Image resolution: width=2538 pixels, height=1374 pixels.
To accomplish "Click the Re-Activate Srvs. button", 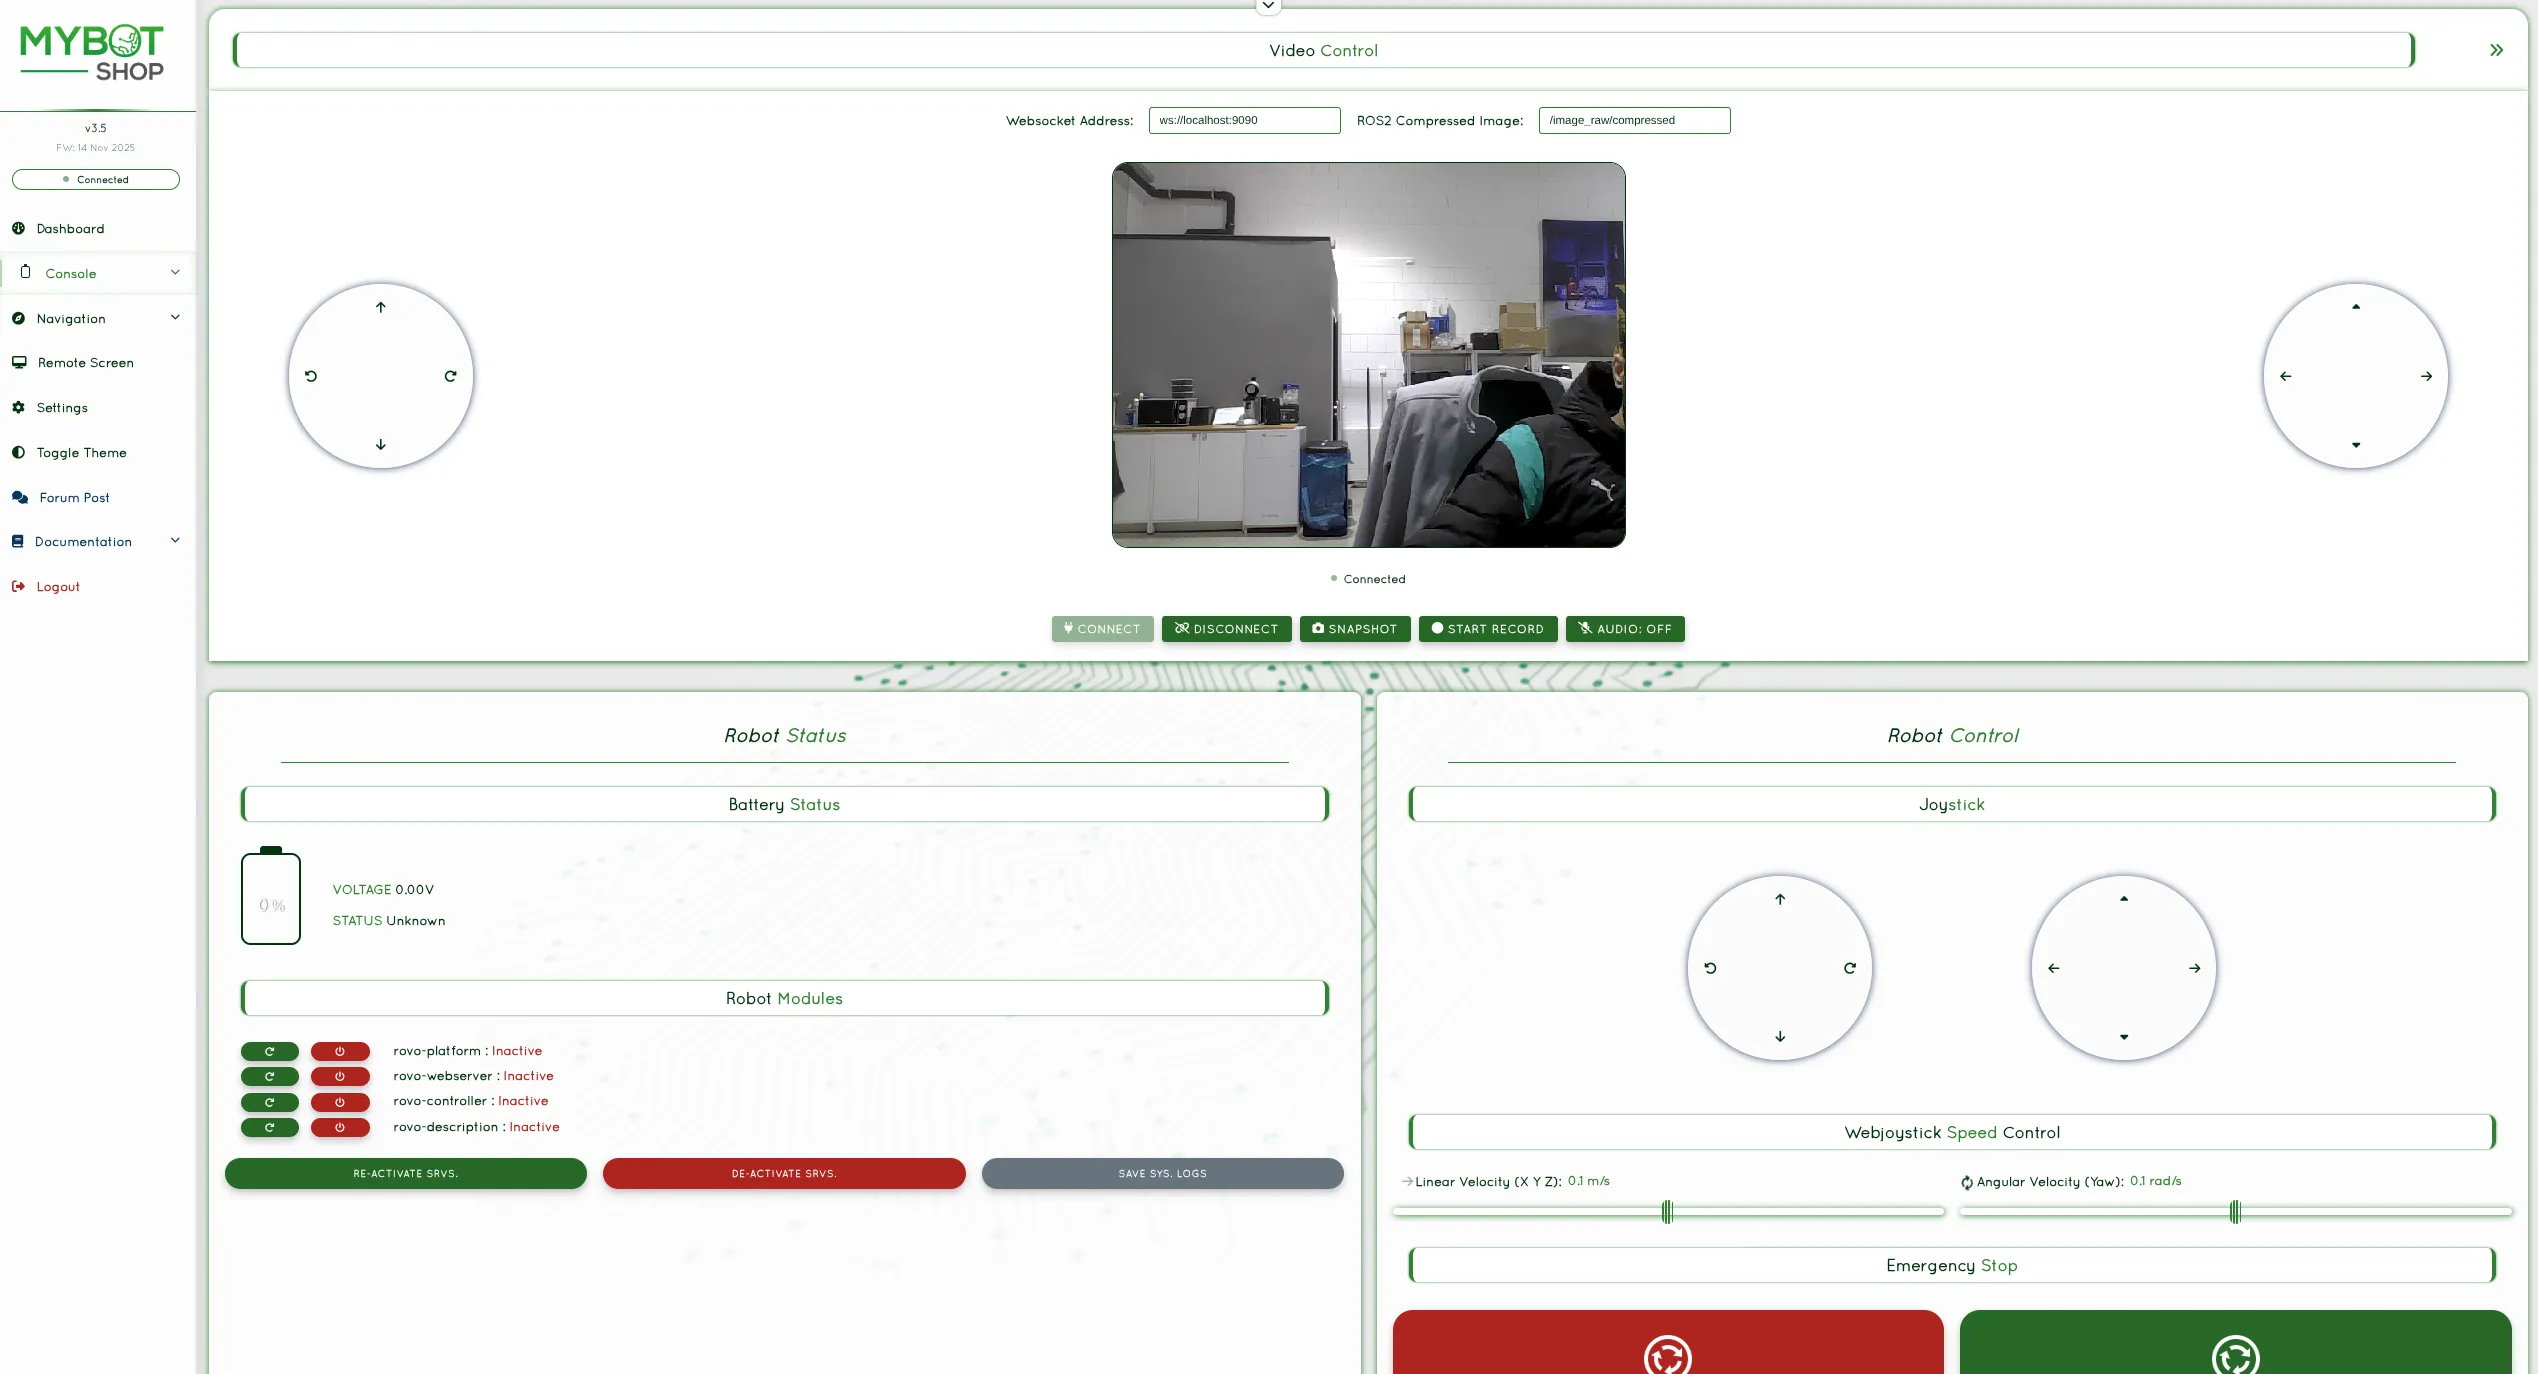I will tap(405, 1174).
